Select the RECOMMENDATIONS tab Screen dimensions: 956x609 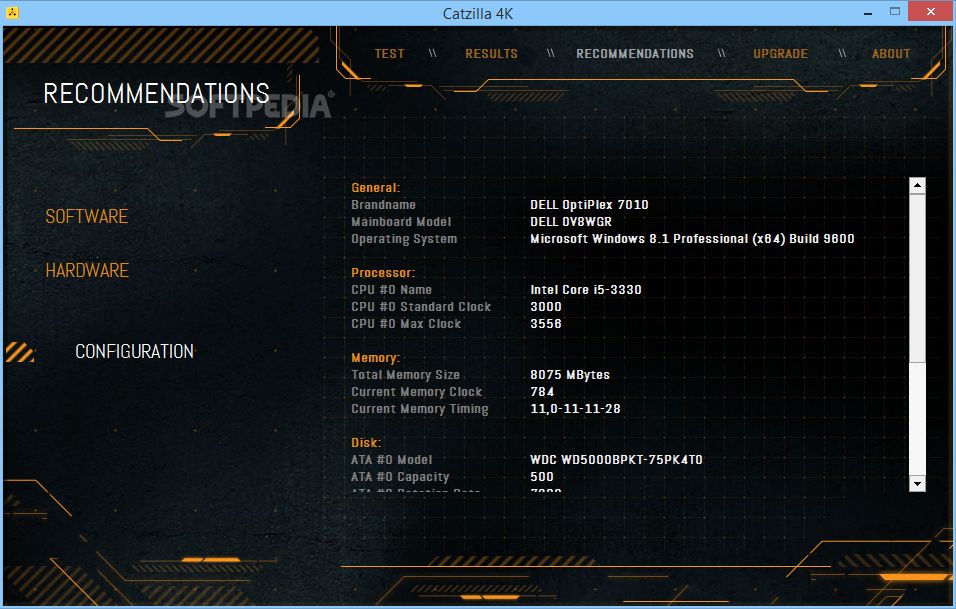pos(635,54)
